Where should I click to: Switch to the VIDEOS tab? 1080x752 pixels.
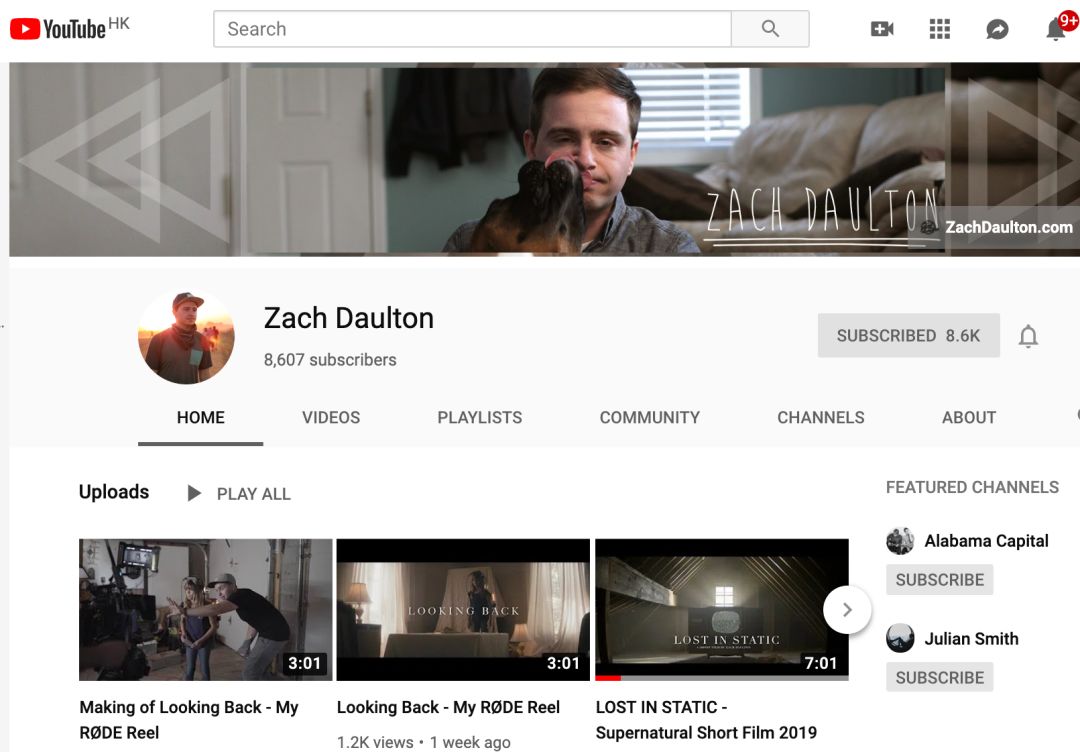point(331,418)
